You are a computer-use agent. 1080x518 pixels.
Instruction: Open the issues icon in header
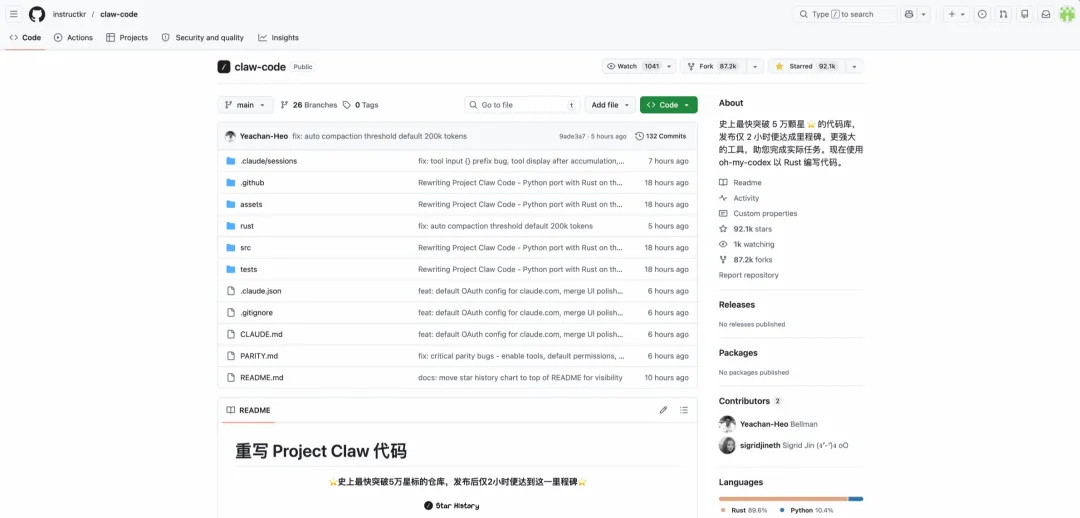click(982, 14)
